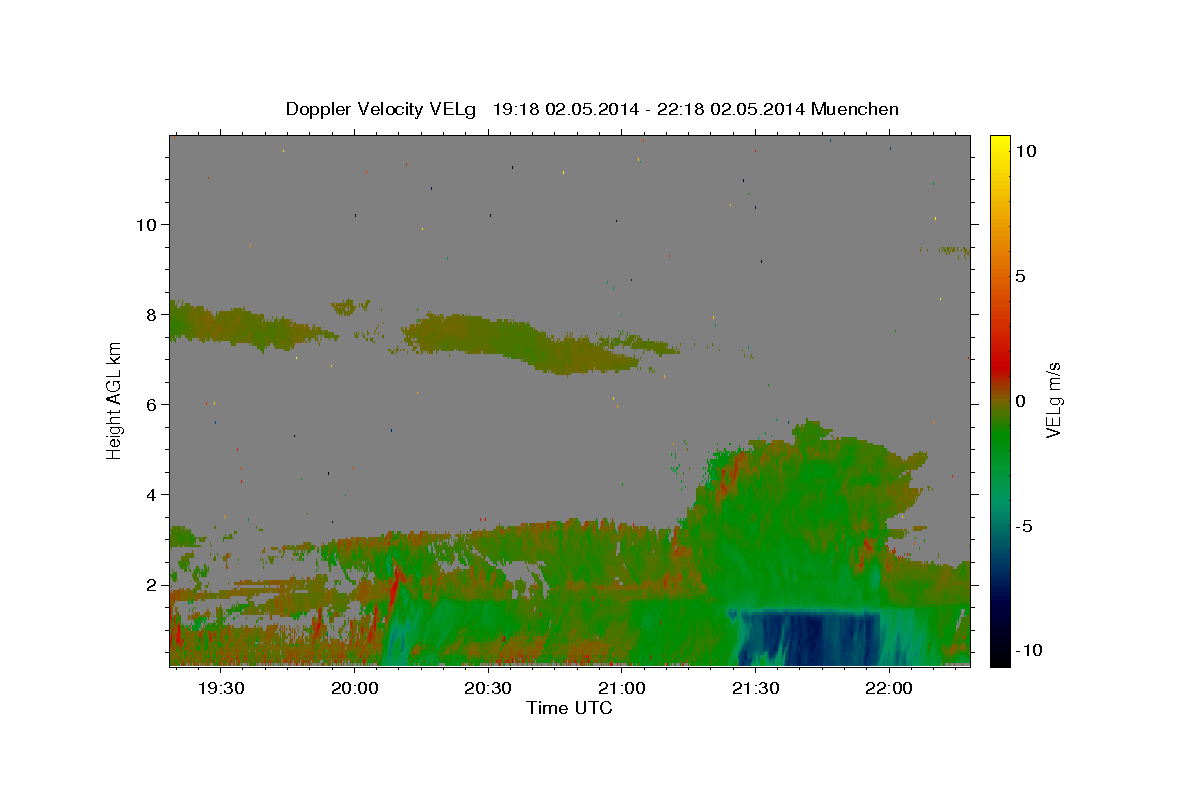Image resolution: width=1200 pixels, height=800 pixels.
Task: Click the colorbar label 'VELg m/s'
Action: pyautogui.click(x=1054, y=400)
